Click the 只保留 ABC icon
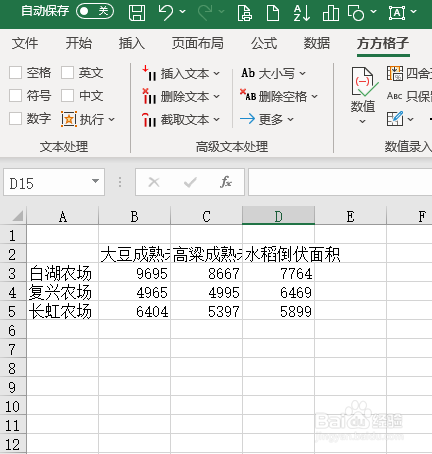Screen dimensions: 432x454 (394, 96)
